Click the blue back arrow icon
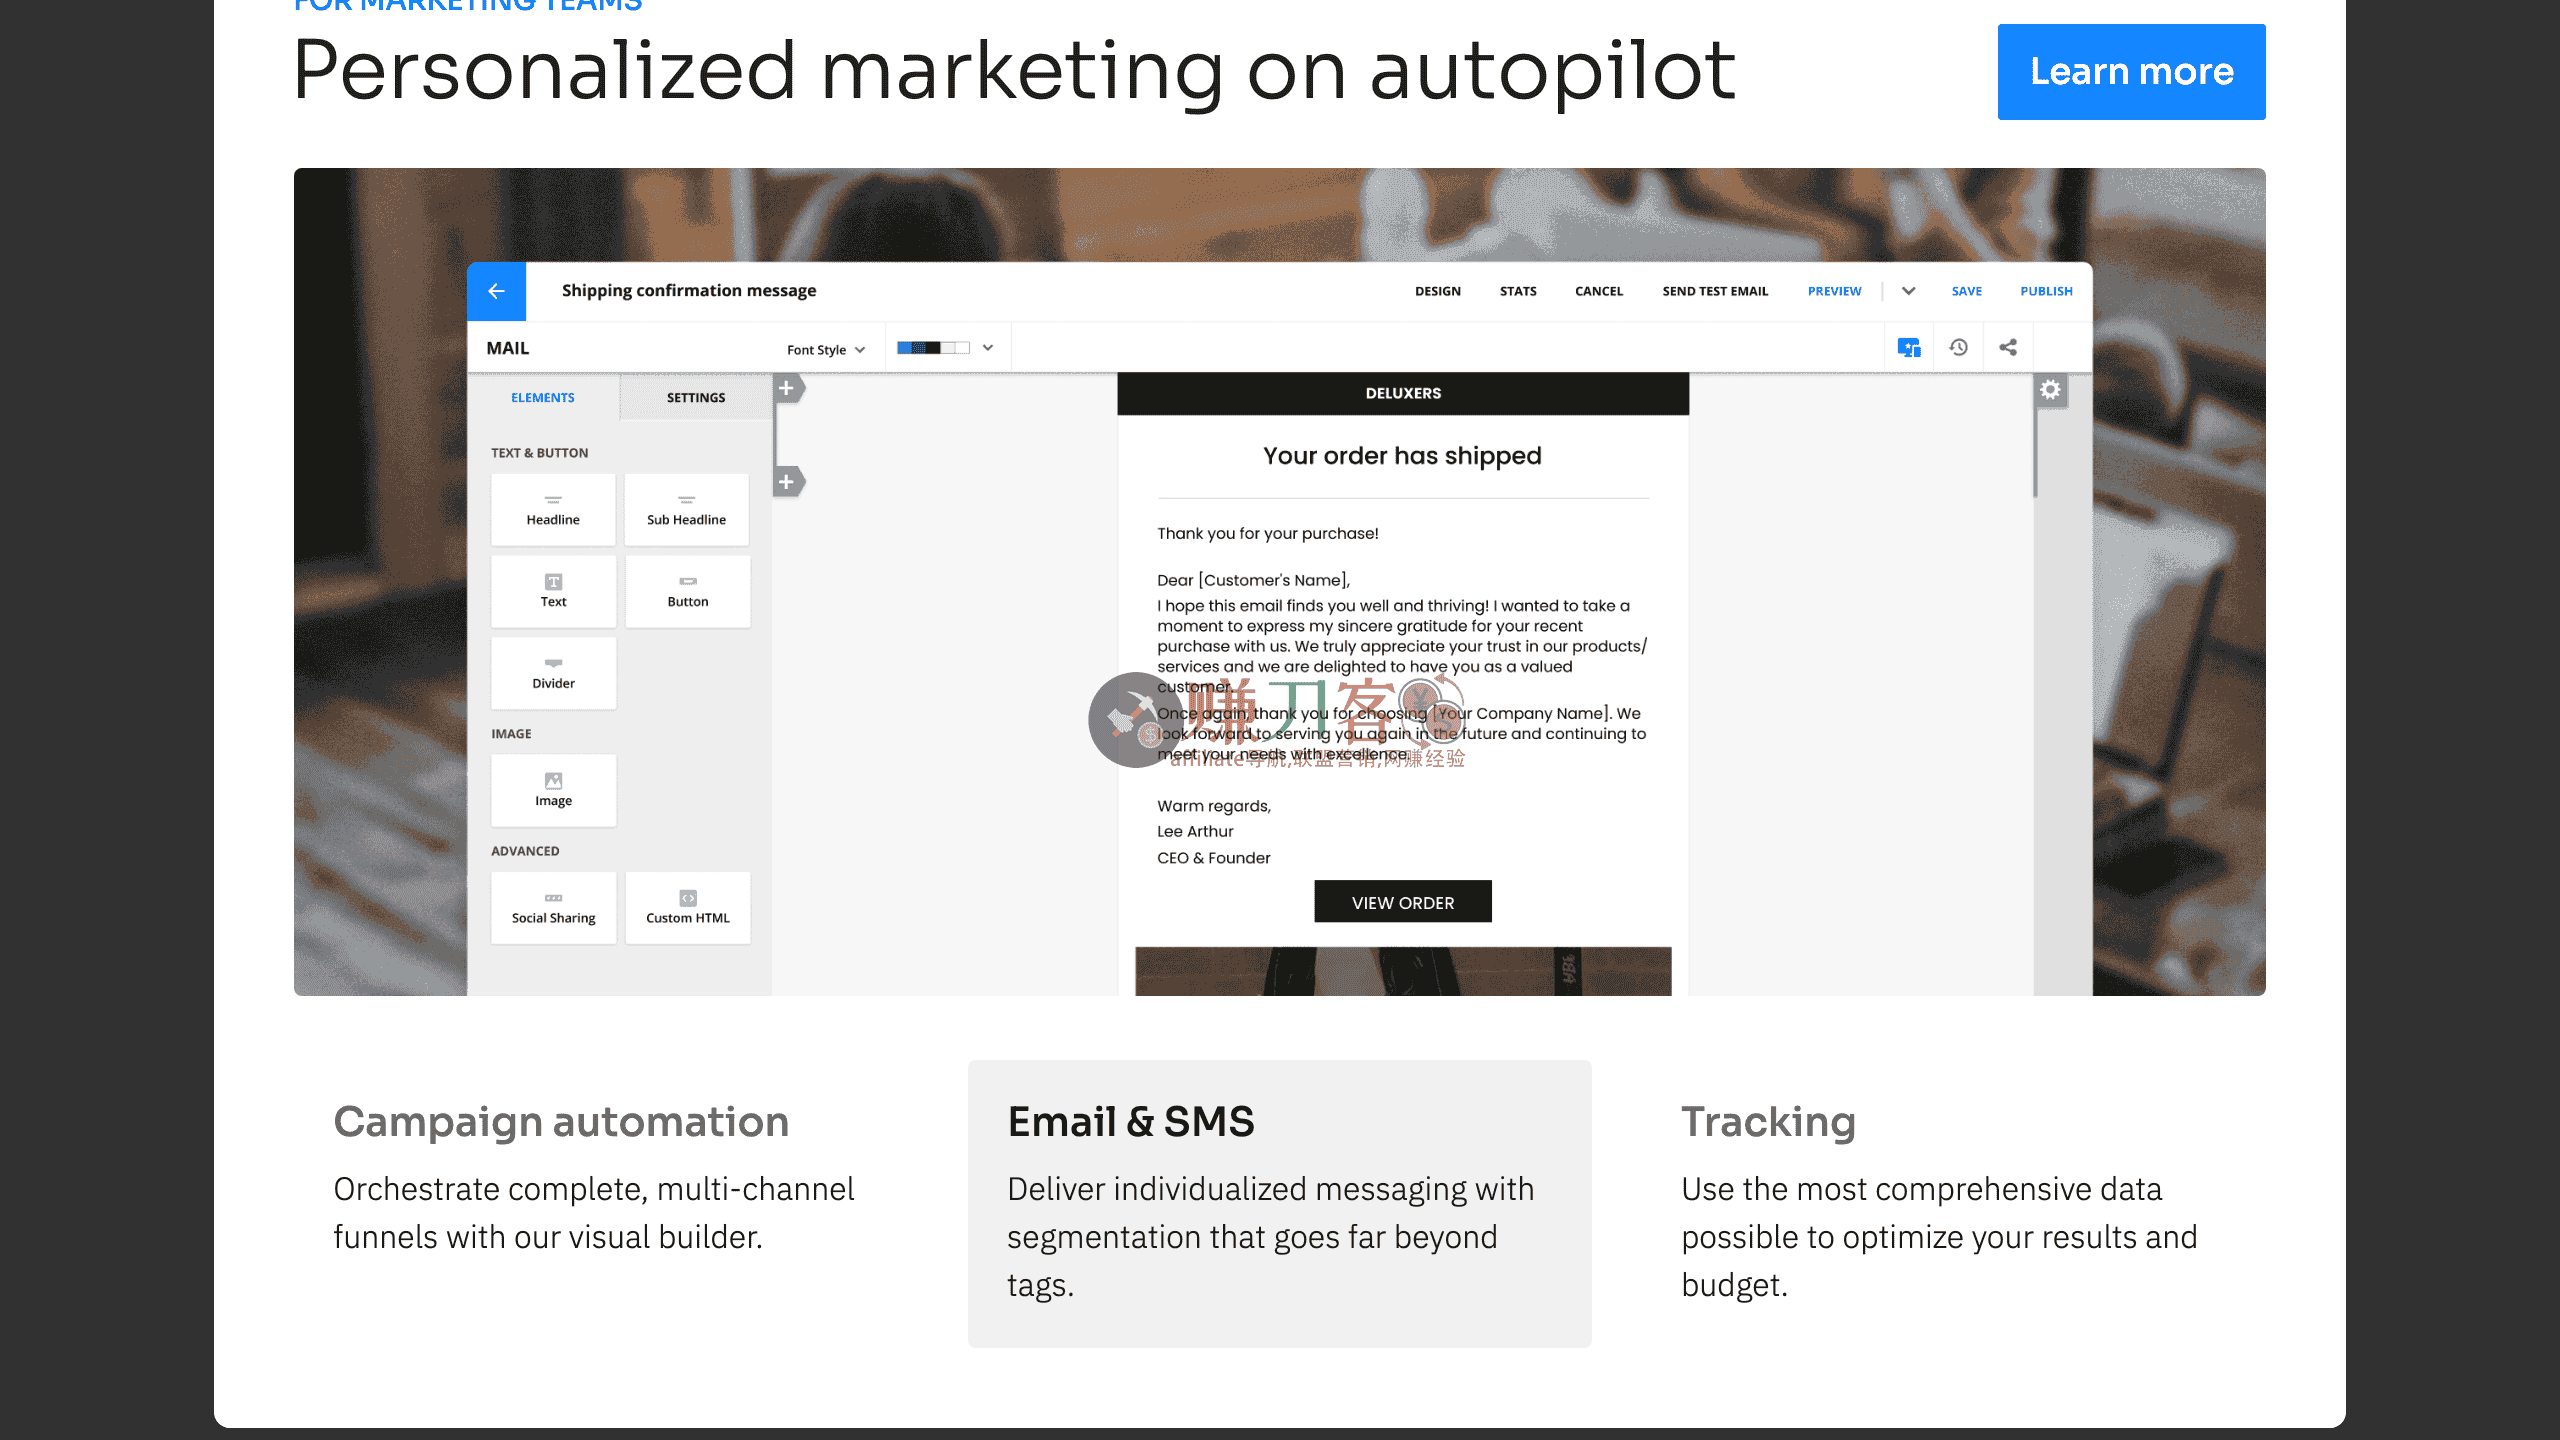 tap(496, 291)
